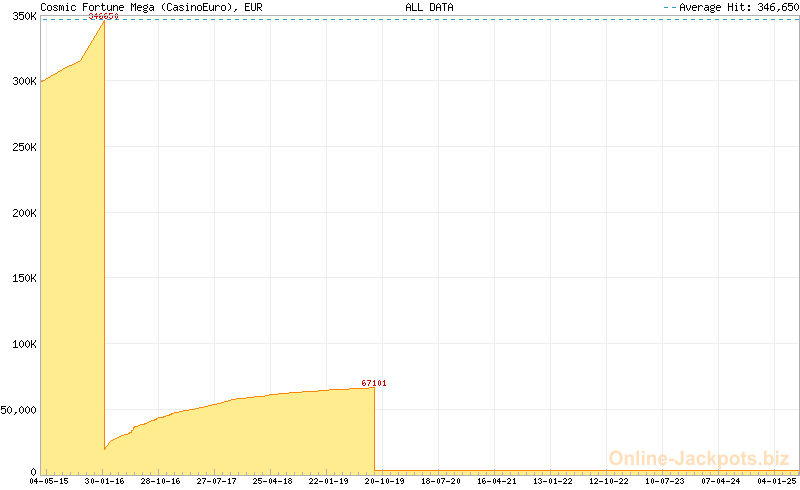800x490 pixels.
Task: Click the 350K y-axis label
Action: [19, 17]
